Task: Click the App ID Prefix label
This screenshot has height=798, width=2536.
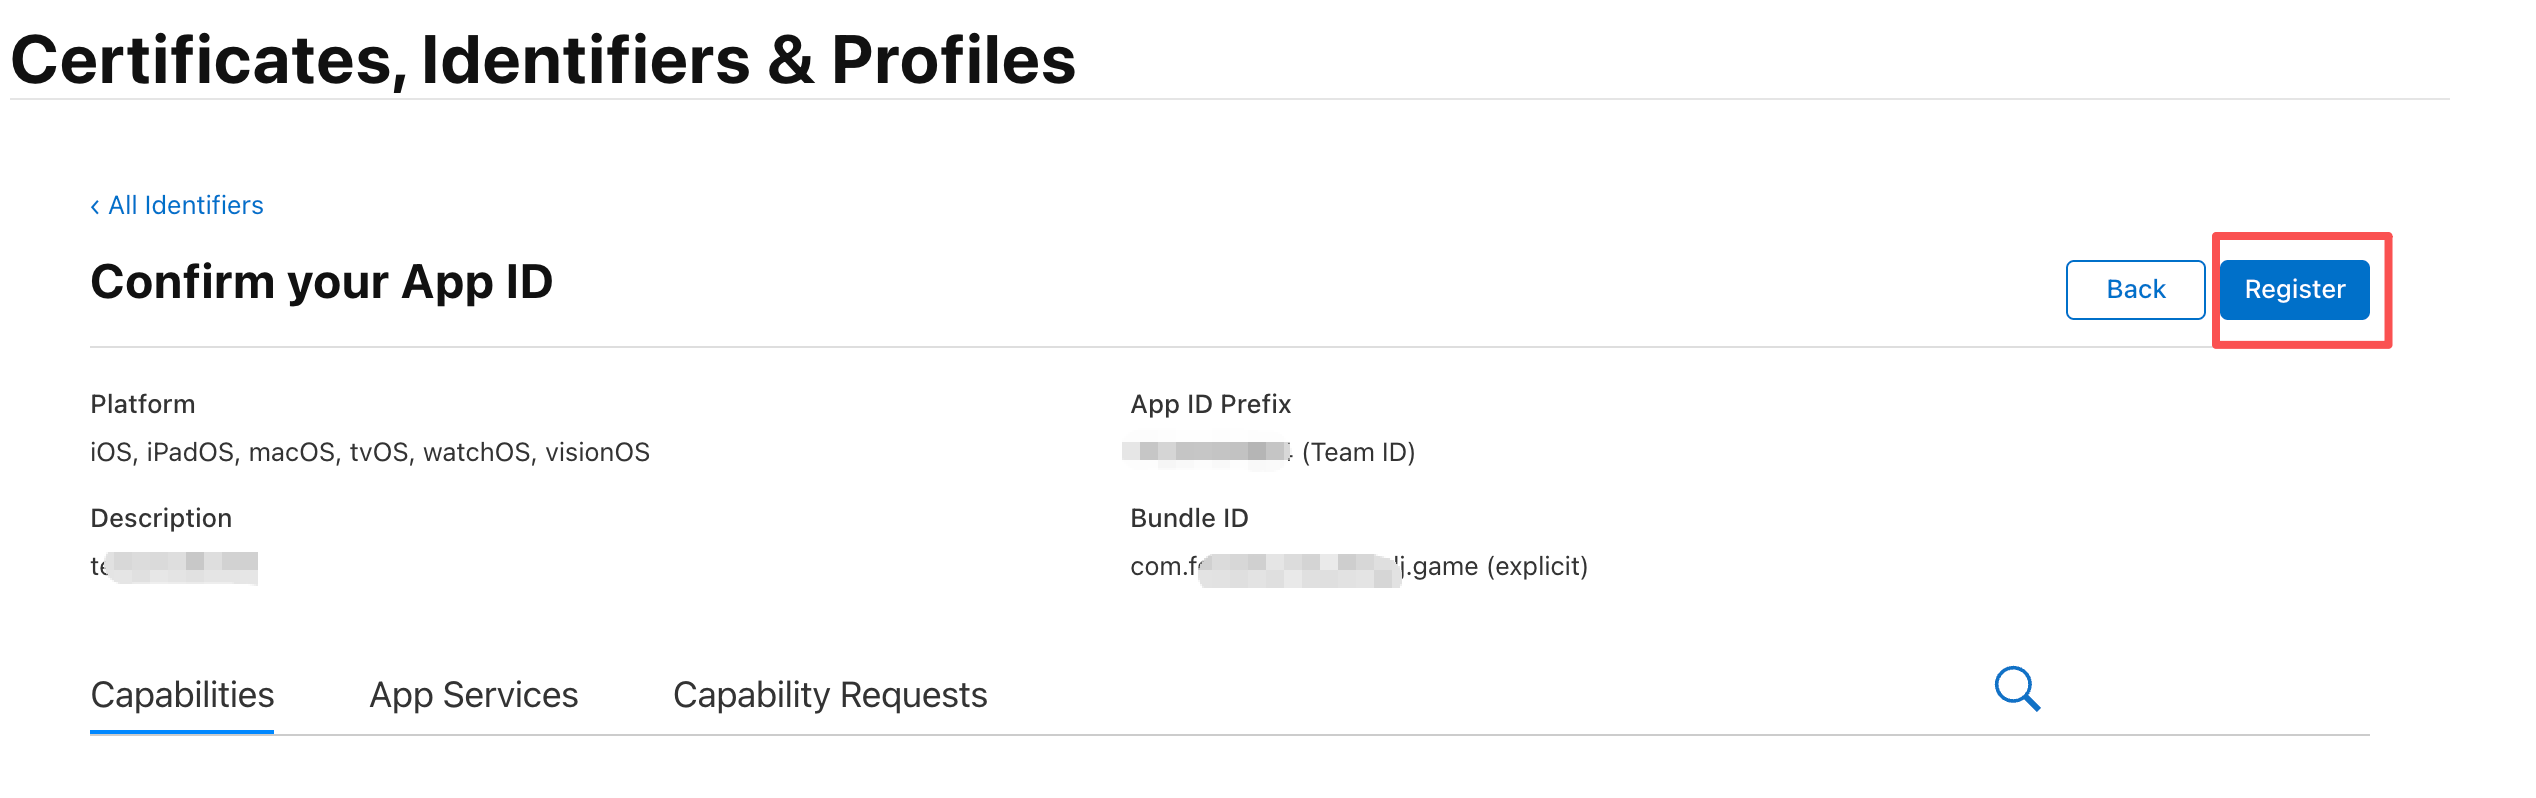Action: pos(1210,404)
